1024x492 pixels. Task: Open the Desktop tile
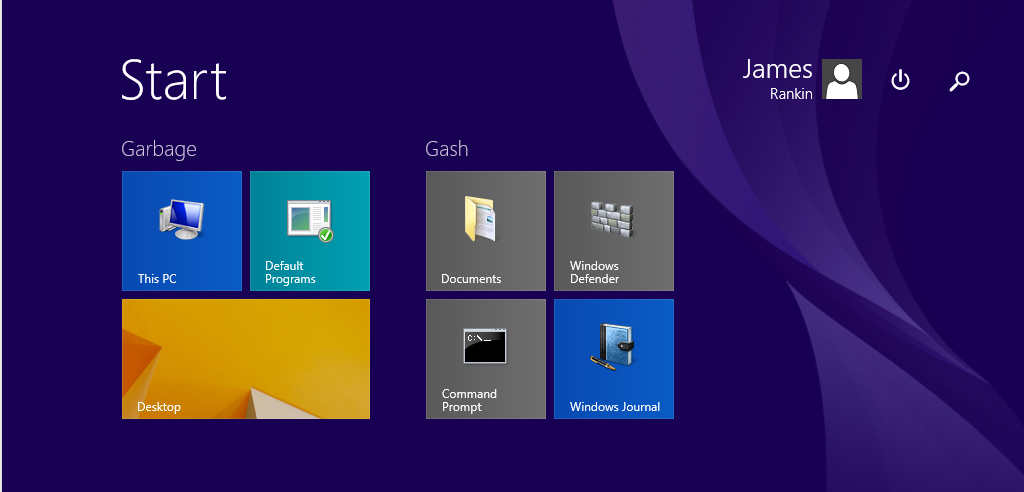coord(246,359)
